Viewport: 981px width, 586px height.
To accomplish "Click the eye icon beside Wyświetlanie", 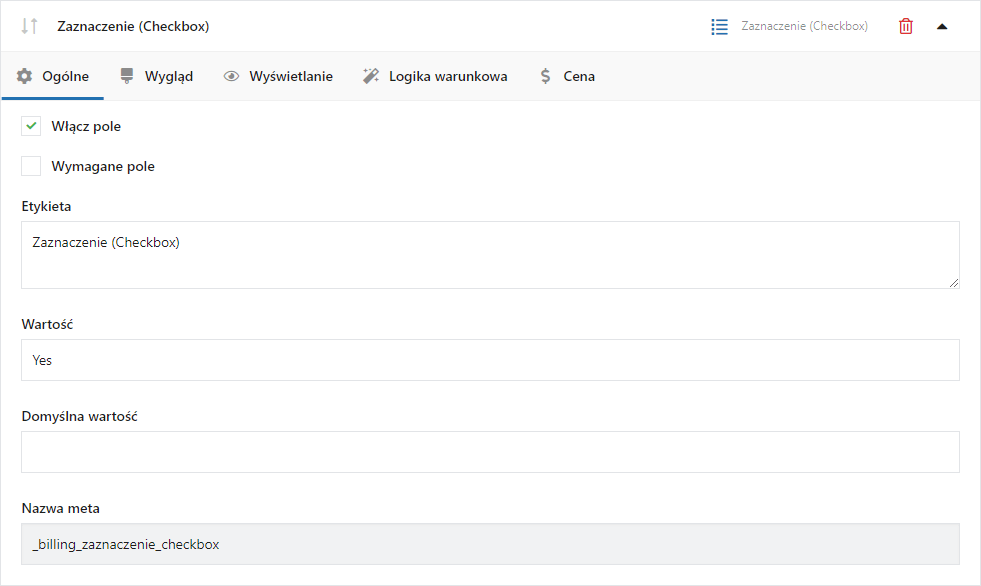I will 231,76.
